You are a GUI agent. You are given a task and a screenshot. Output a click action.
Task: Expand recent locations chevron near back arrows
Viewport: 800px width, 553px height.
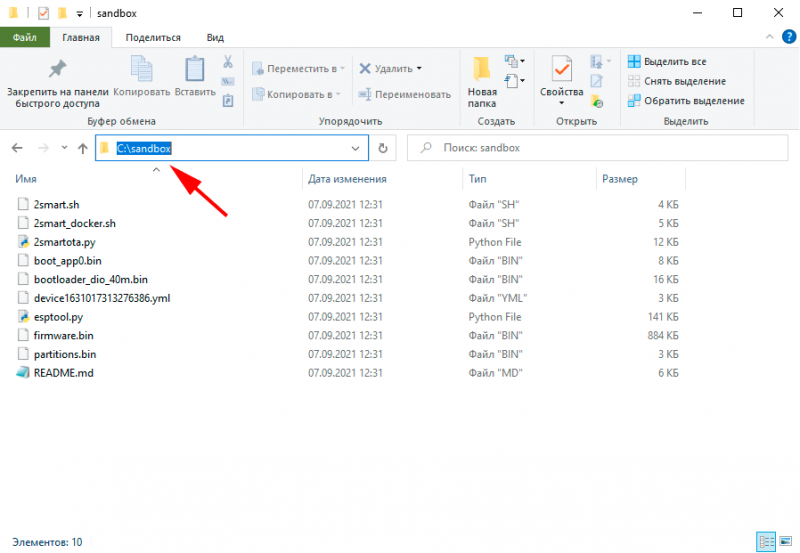(x=64, y=148)
